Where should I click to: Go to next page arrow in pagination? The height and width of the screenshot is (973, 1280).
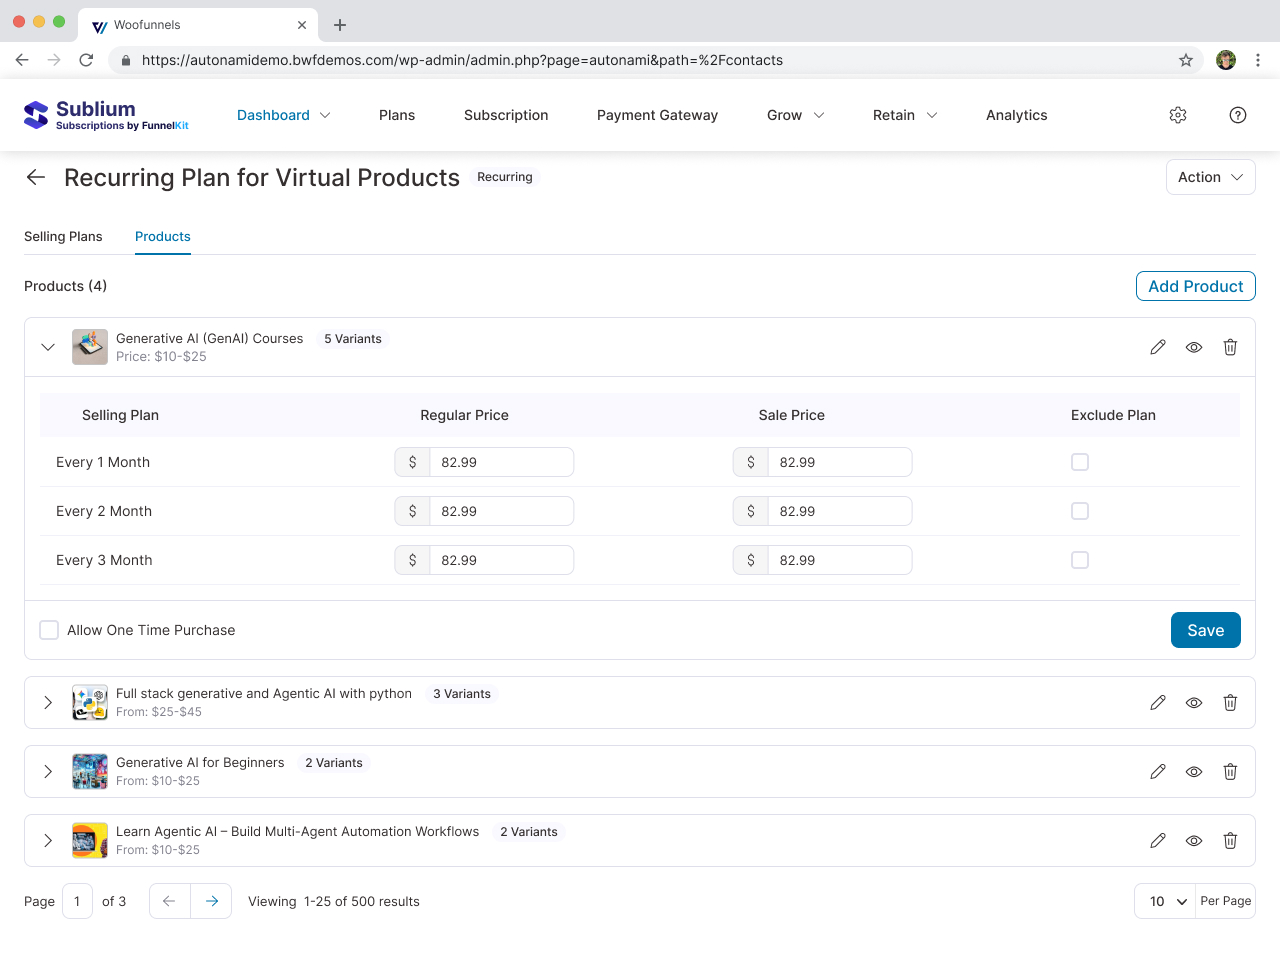coord(212,901)
